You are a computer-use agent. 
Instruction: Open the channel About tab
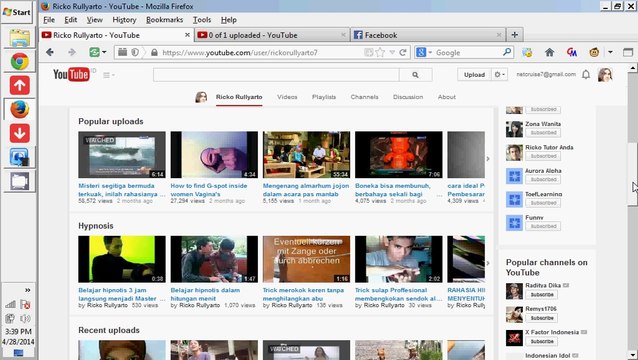pos(447,97)
